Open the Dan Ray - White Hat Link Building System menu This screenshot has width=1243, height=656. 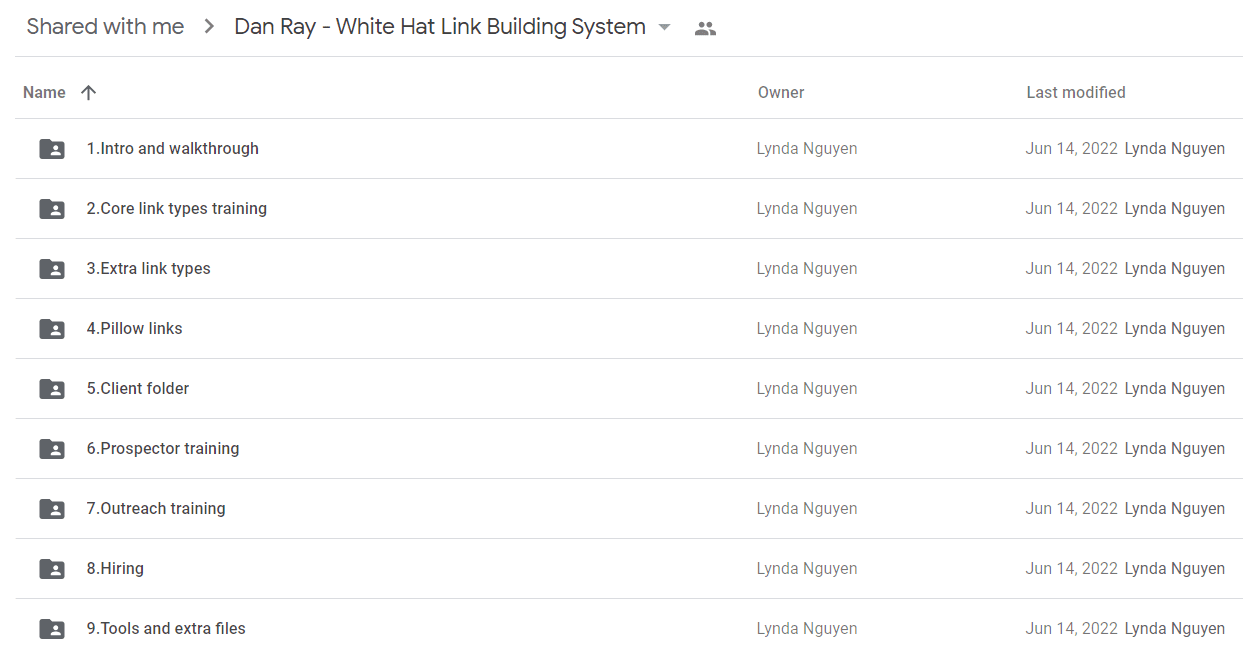[x=440, y=27]
